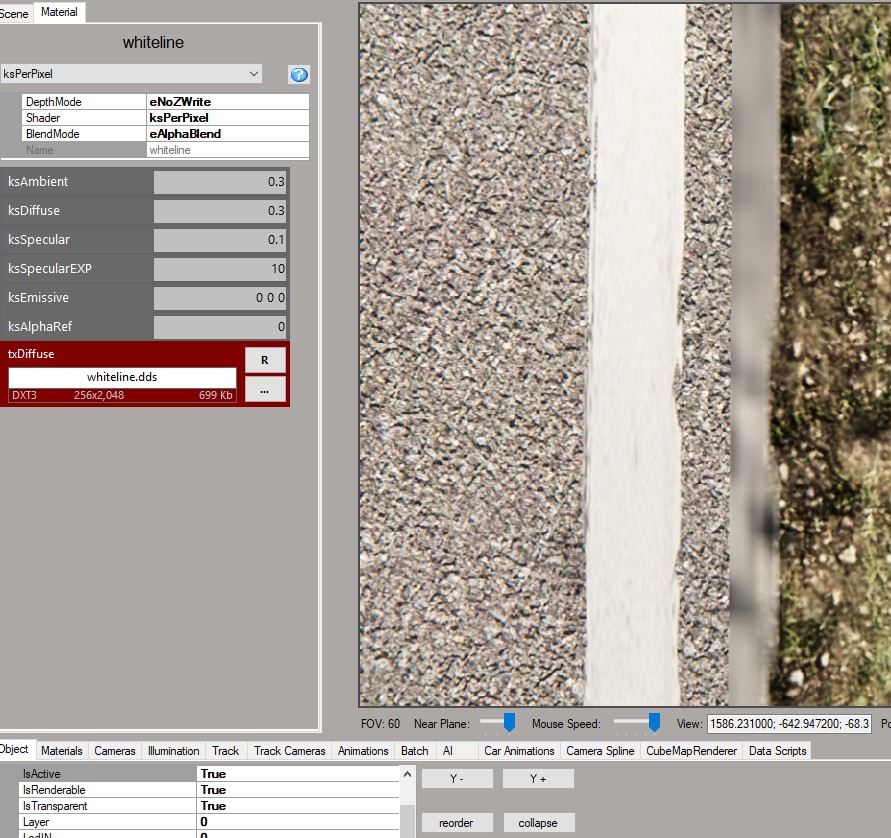This screenshot has width=891, height=838.
Task: Adjust the Near Plane slider
Action: (509, 722)
